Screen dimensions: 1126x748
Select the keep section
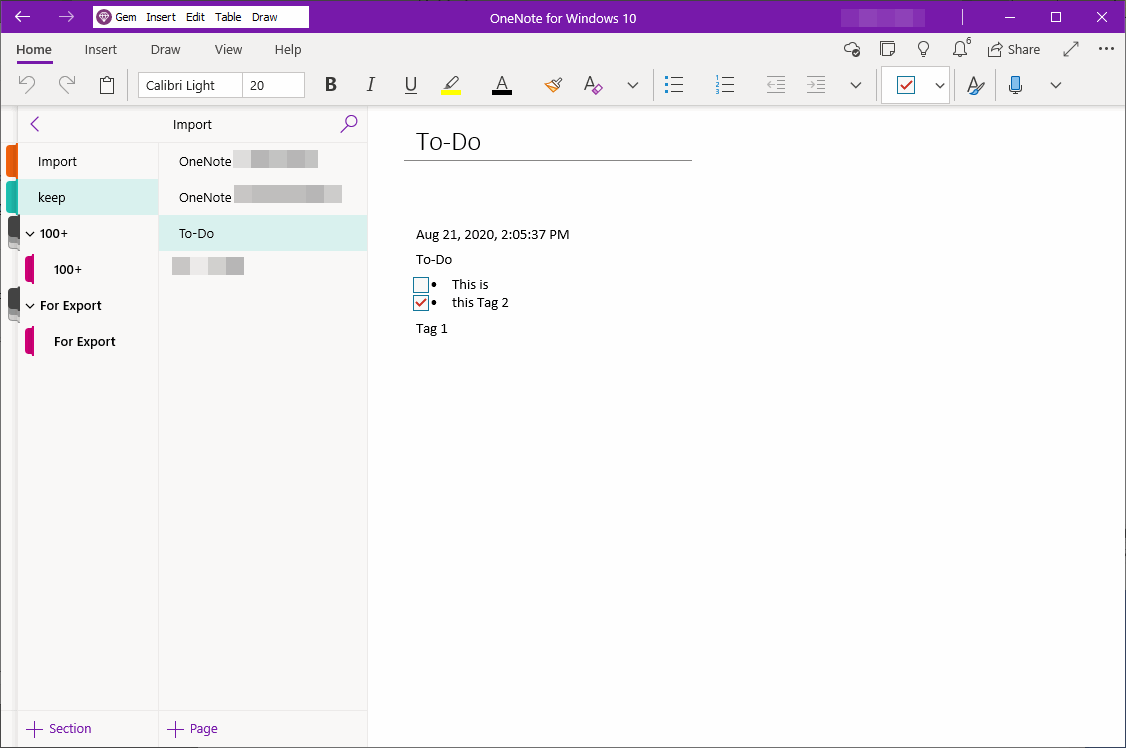[88, 197]
